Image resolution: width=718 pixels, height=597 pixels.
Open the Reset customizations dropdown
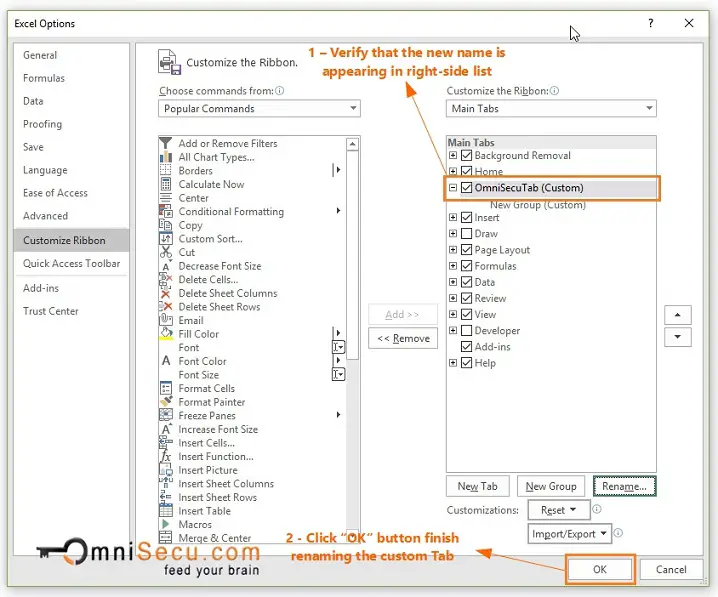pos(559,510)
